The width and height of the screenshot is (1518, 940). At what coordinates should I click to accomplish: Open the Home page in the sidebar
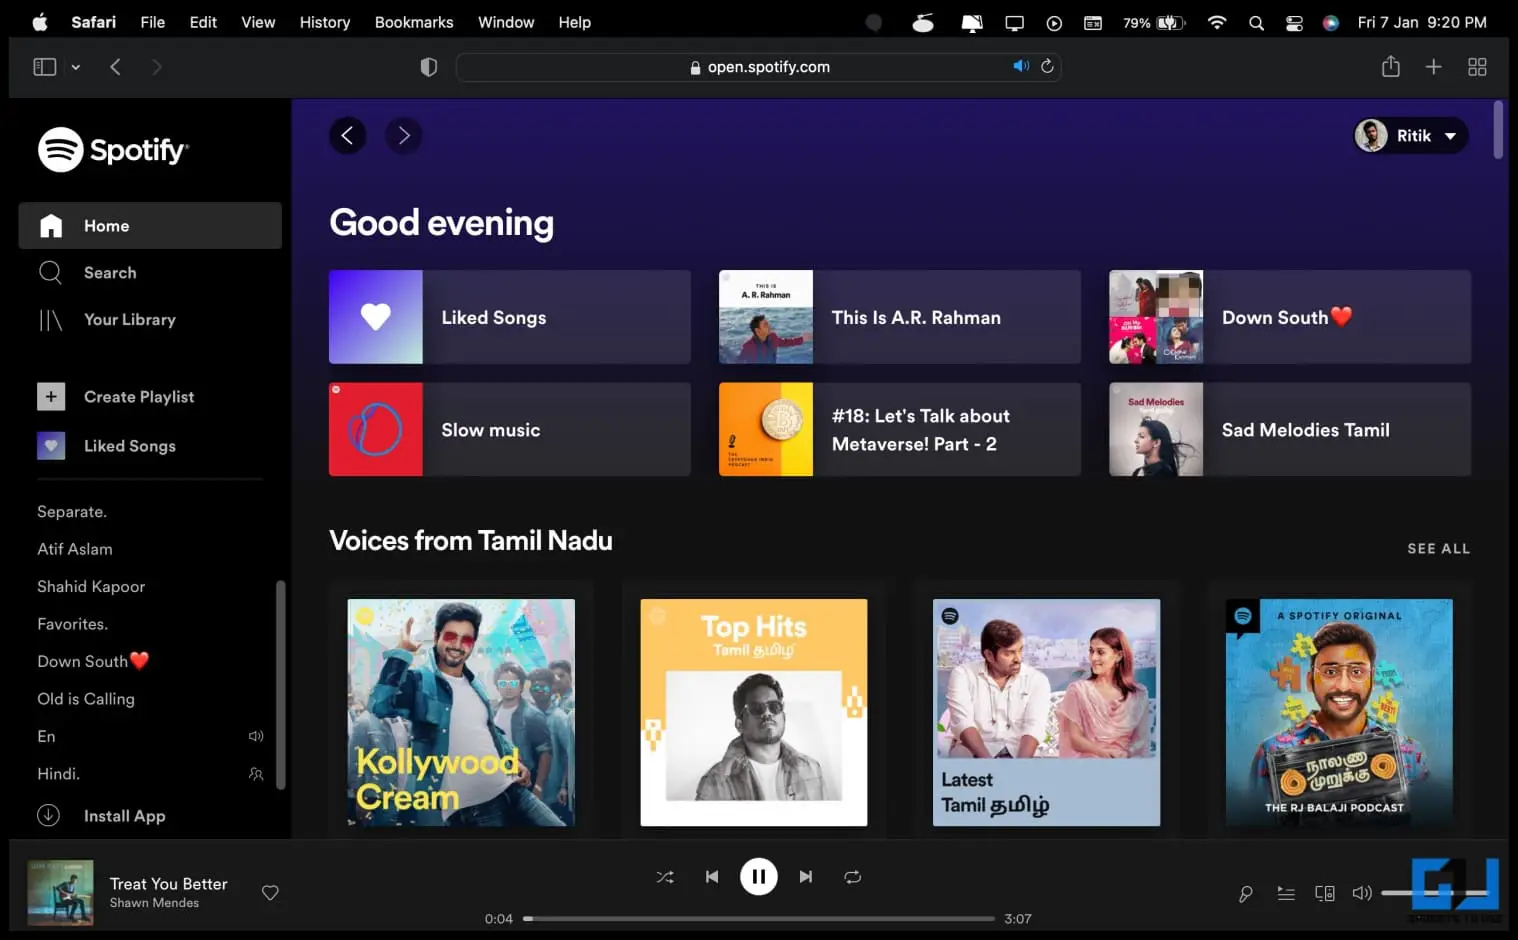click(150, 226)
